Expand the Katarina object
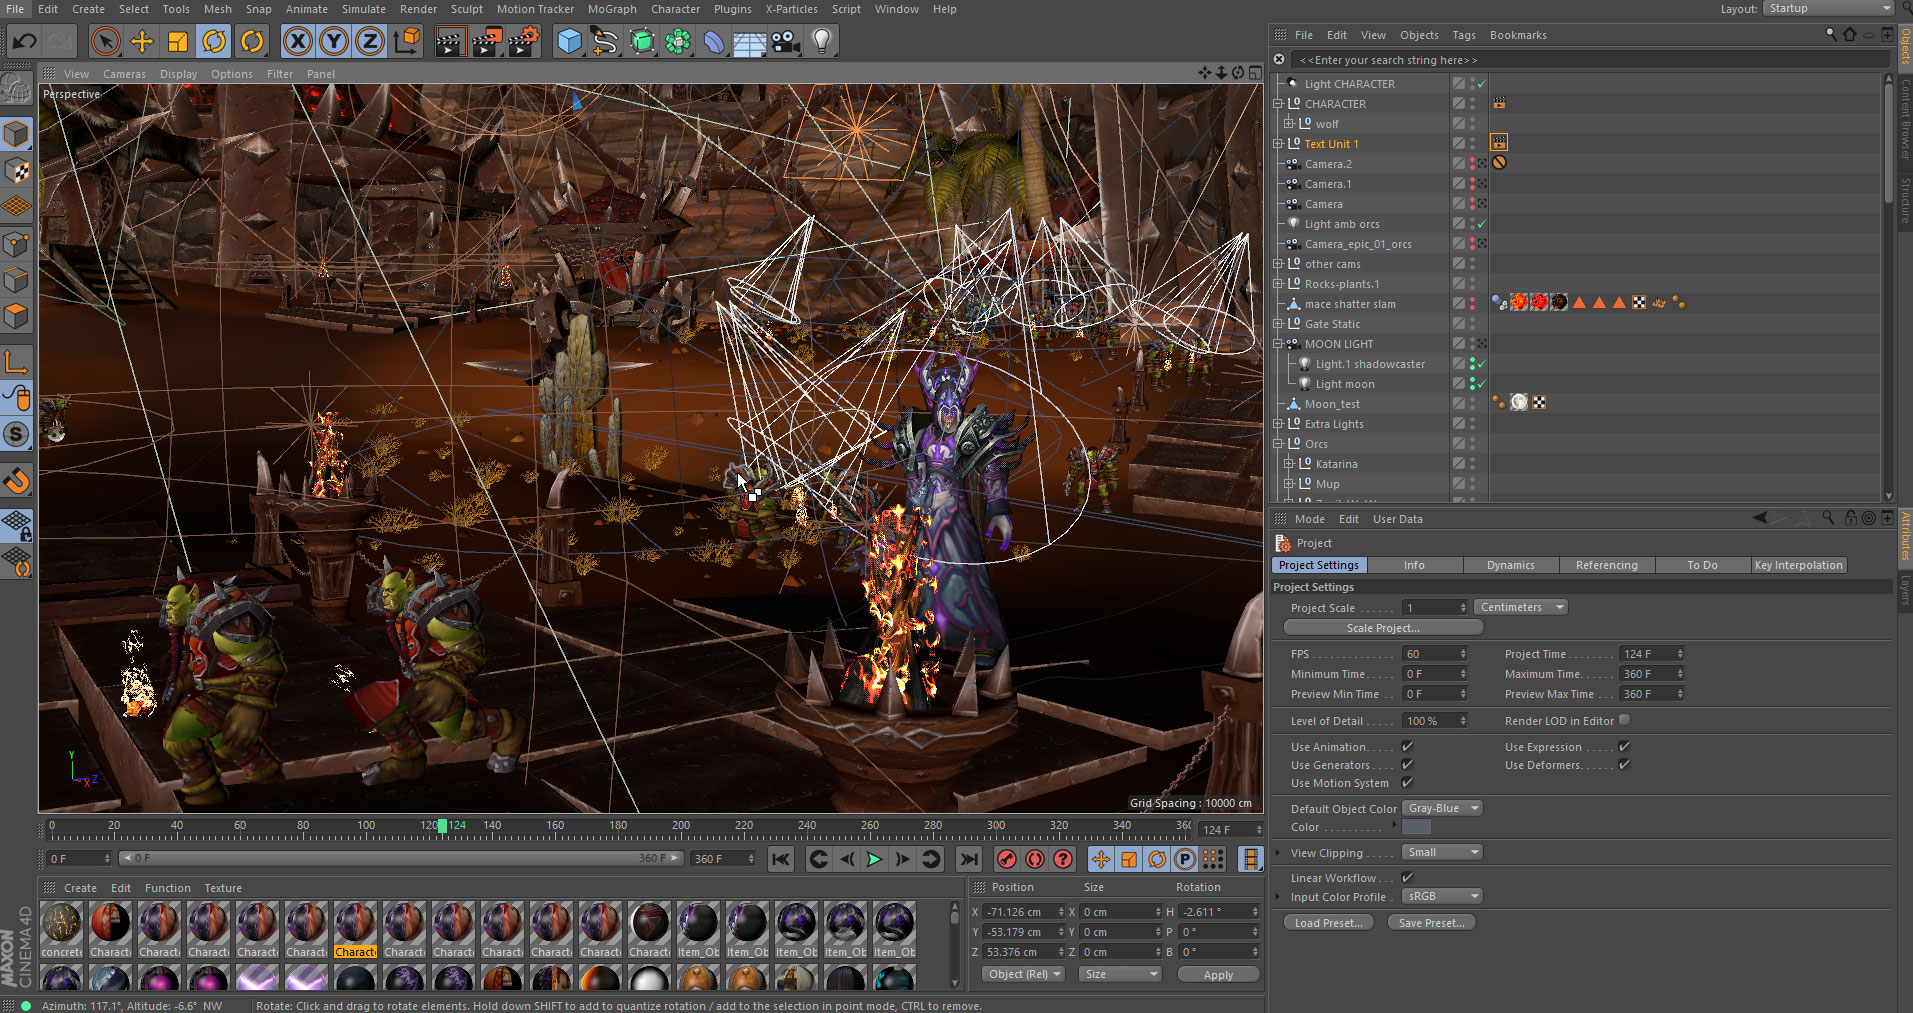1913x1013 pixels. click(x=1289, y=464)
